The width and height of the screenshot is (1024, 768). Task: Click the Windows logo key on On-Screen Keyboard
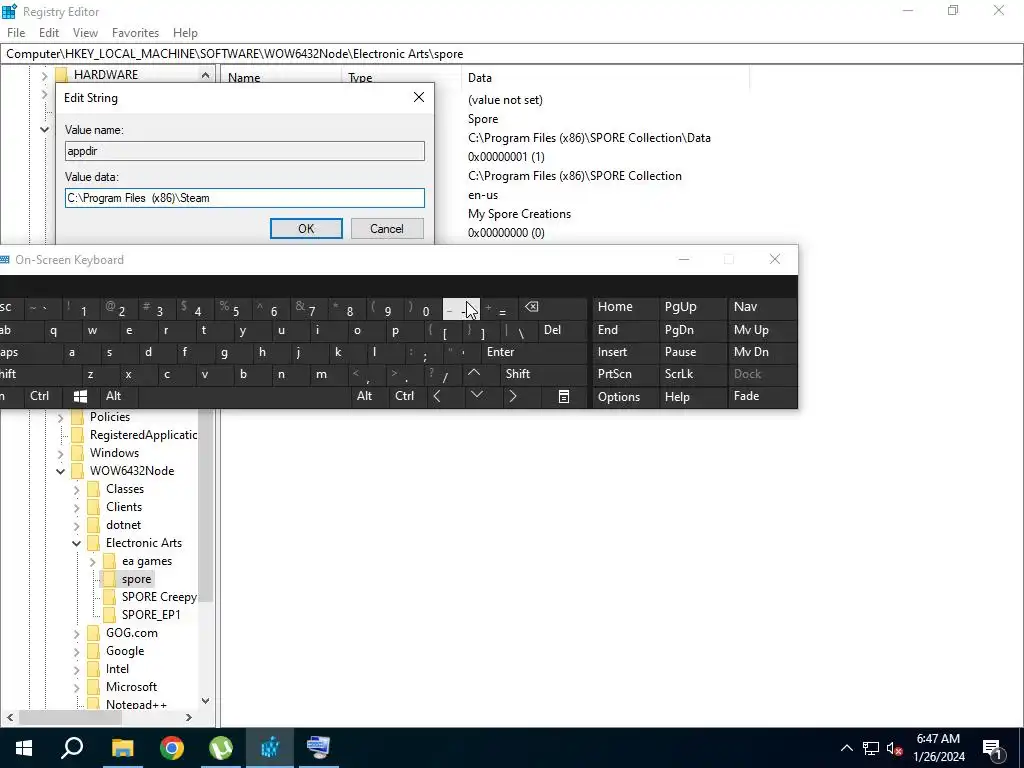(80, 396)
